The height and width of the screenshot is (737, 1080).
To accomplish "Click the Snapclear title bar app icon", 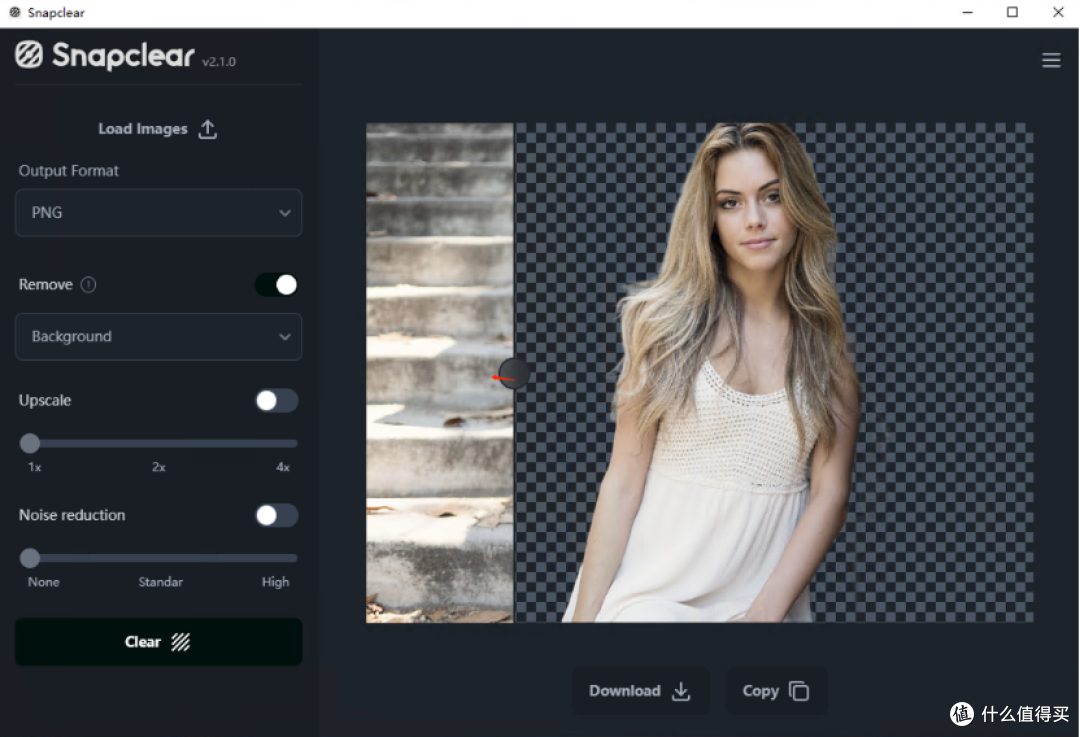I will pos(14,12).
